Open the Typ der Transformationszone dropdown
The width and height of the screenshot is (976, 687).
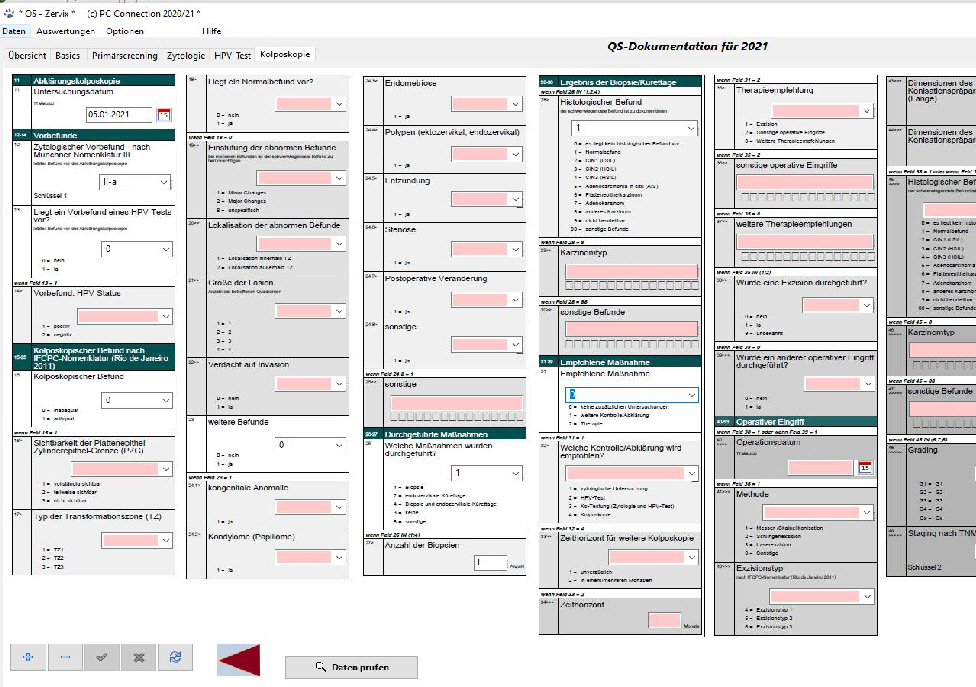136,540
